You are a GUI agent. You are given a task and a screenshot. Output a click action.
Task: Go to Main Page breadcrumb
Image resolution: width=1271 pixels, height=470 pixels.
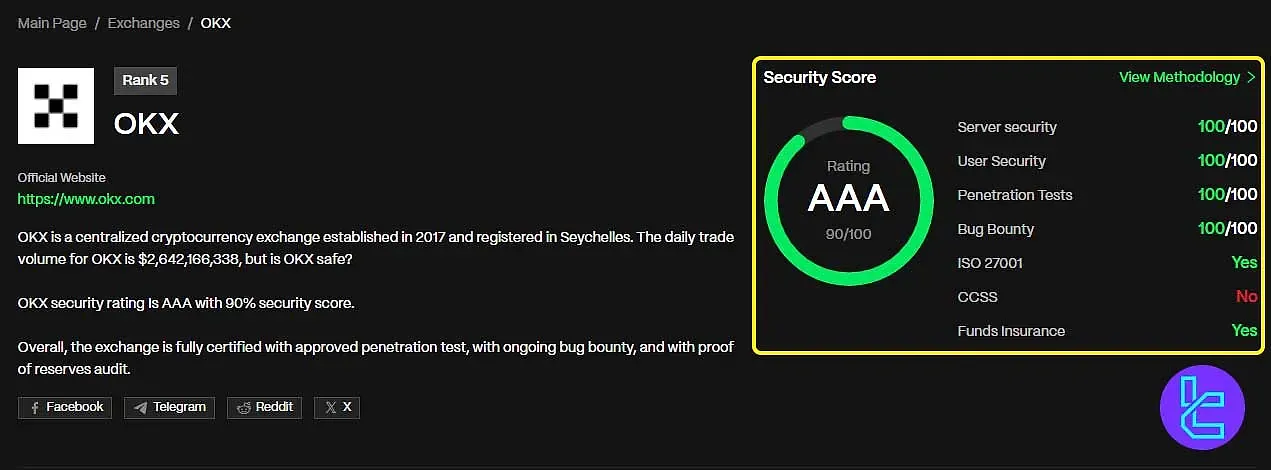(51, 22)
